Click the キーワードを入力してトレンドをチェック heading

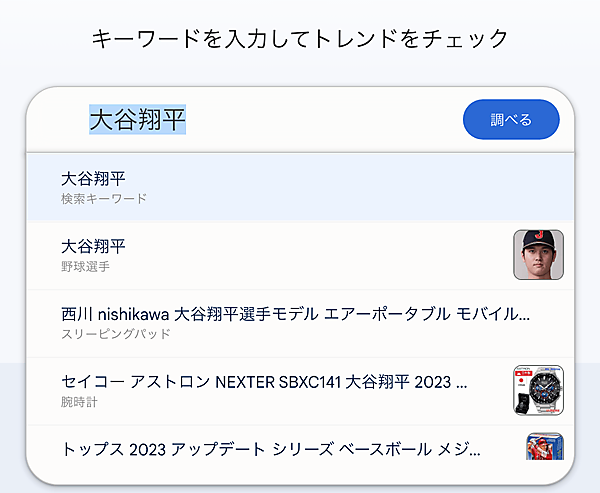tap(300, 39)
